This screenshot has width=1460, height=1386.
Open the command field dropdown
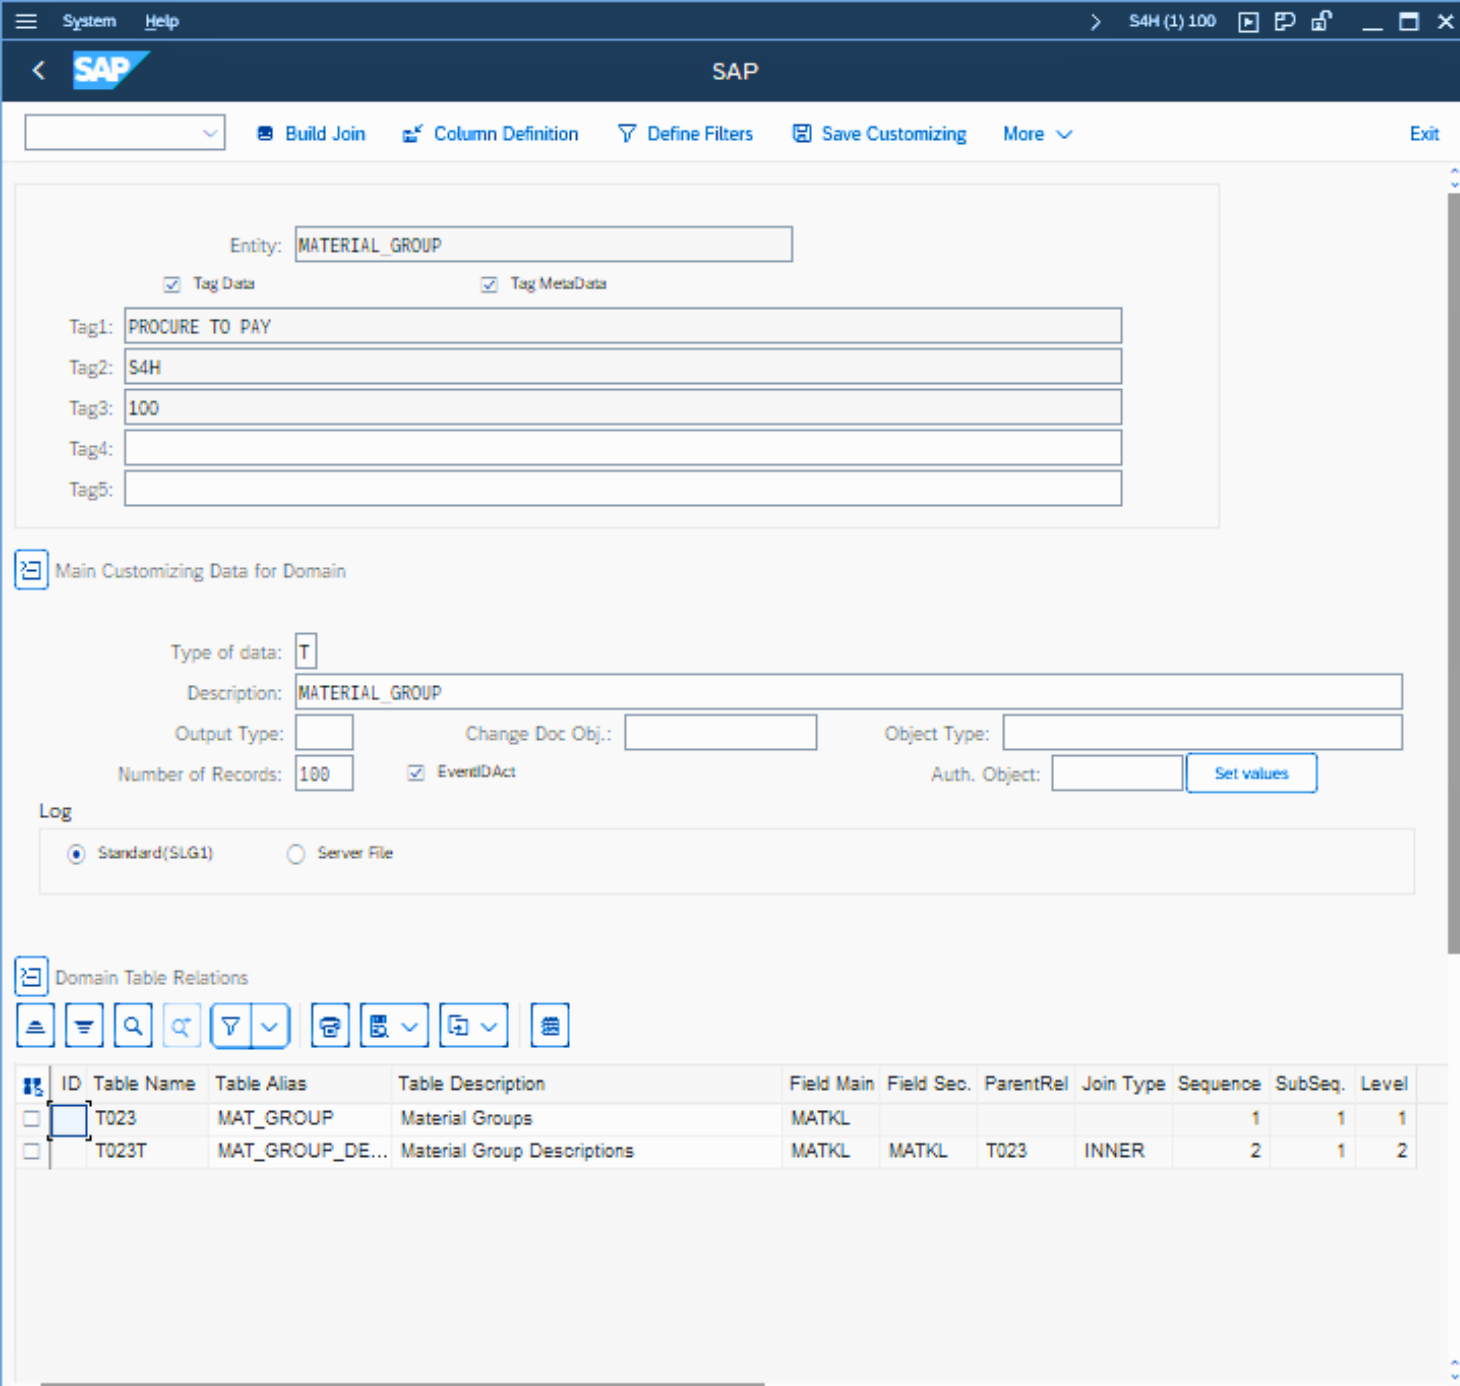tap(209, 133)
